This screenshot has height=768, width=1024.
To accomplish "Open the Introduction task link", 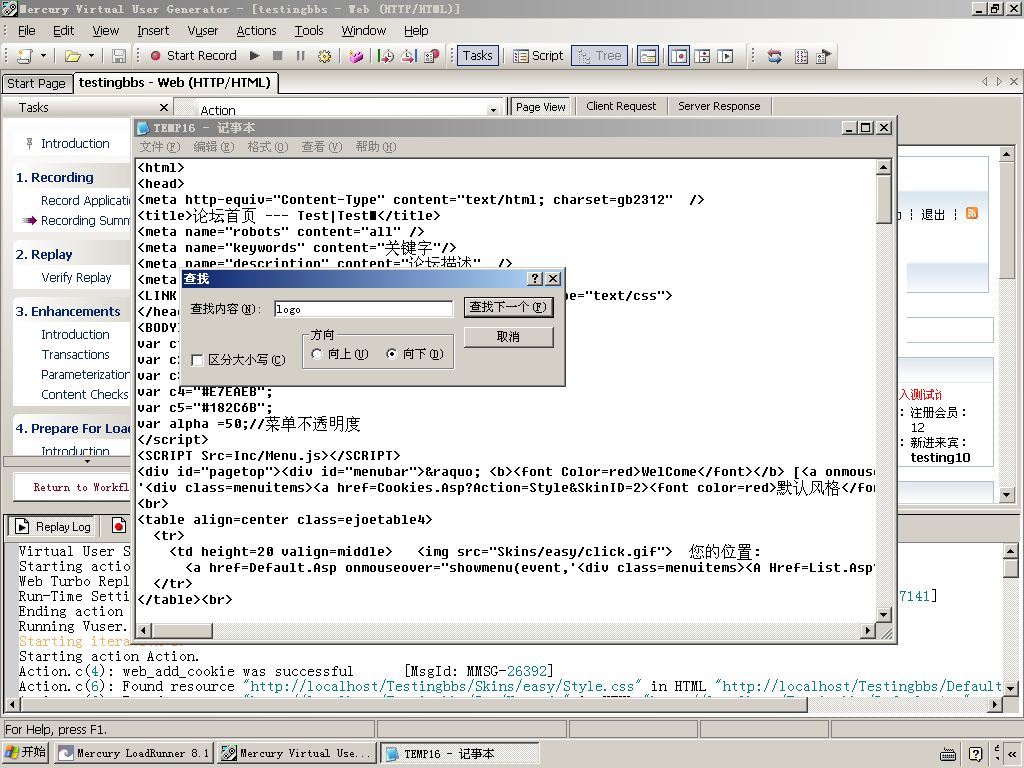I will tap(75, 144).
